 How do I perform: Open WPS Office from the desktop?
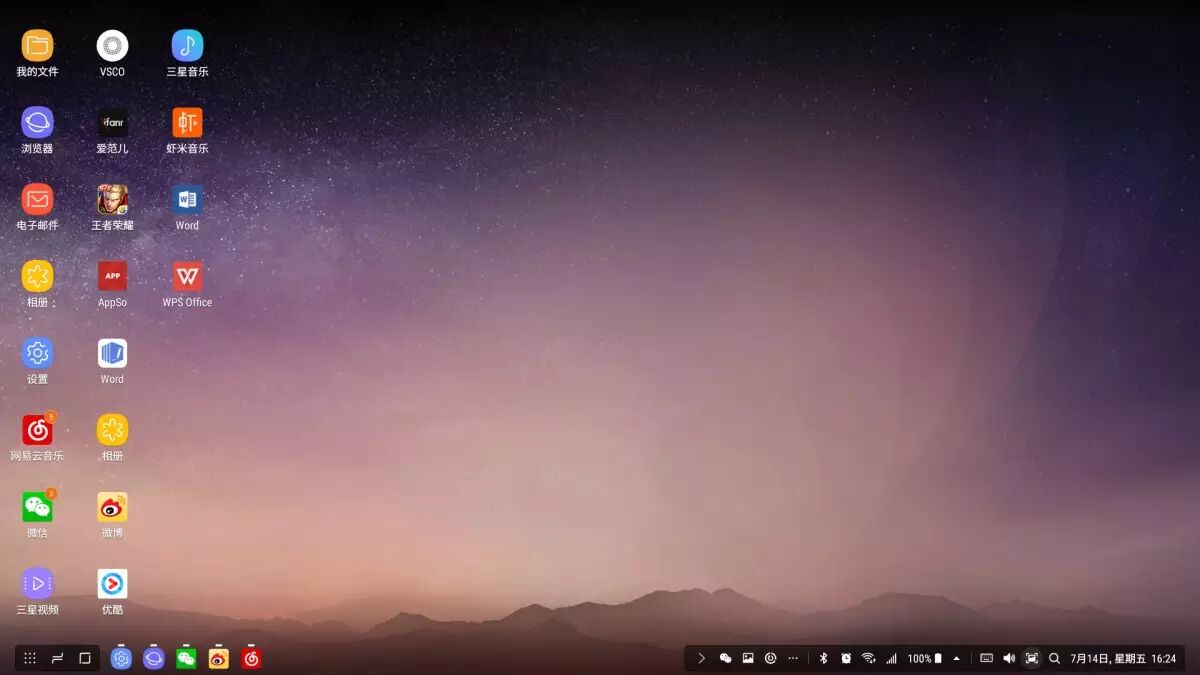click(x=187, y=276)
